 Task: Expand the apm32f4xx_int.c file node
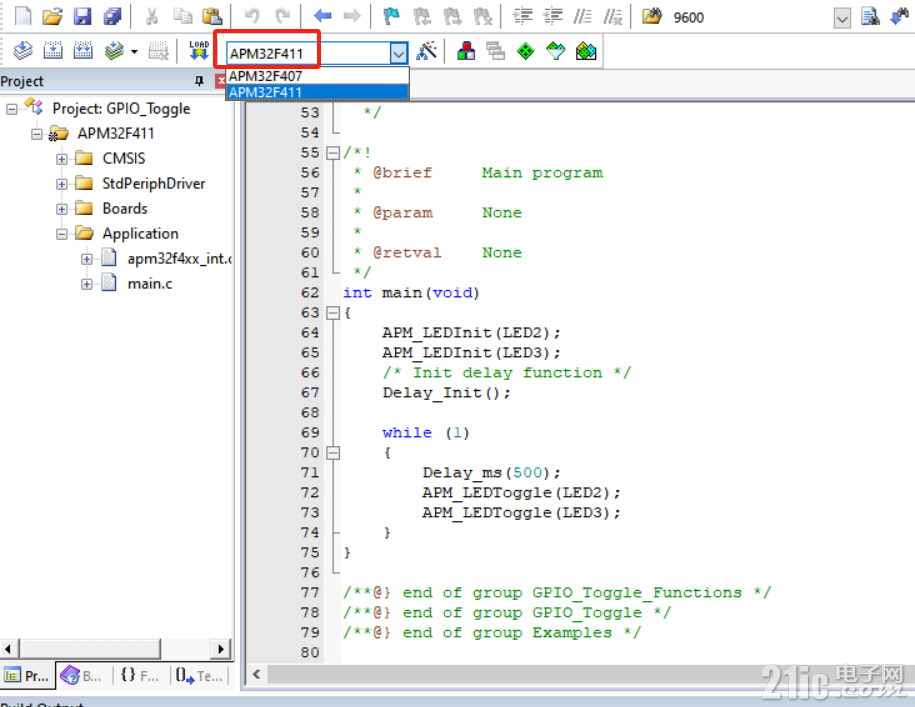coord(87,259)
